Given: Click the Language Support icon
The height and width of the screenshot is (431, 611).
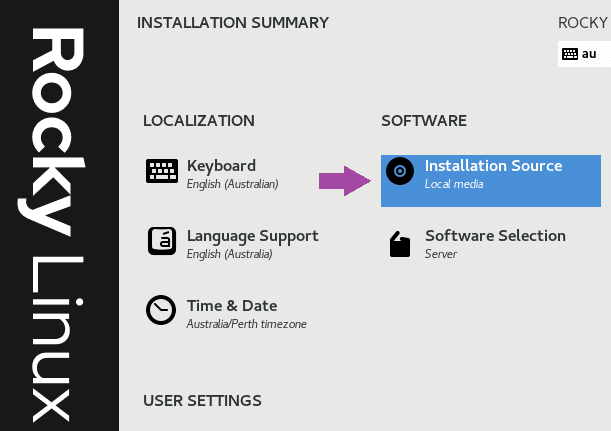Looking at the screenshot, I should click(x=162, y=241).
